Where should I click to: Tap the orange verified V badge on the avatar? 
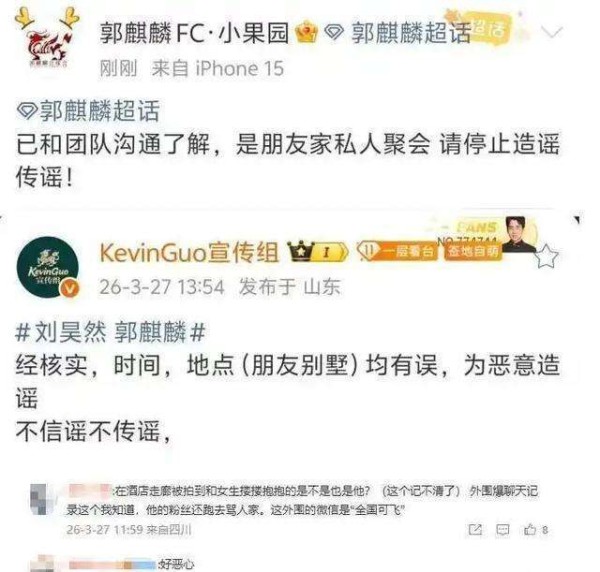pyautogui.click(x=70, y=288)
